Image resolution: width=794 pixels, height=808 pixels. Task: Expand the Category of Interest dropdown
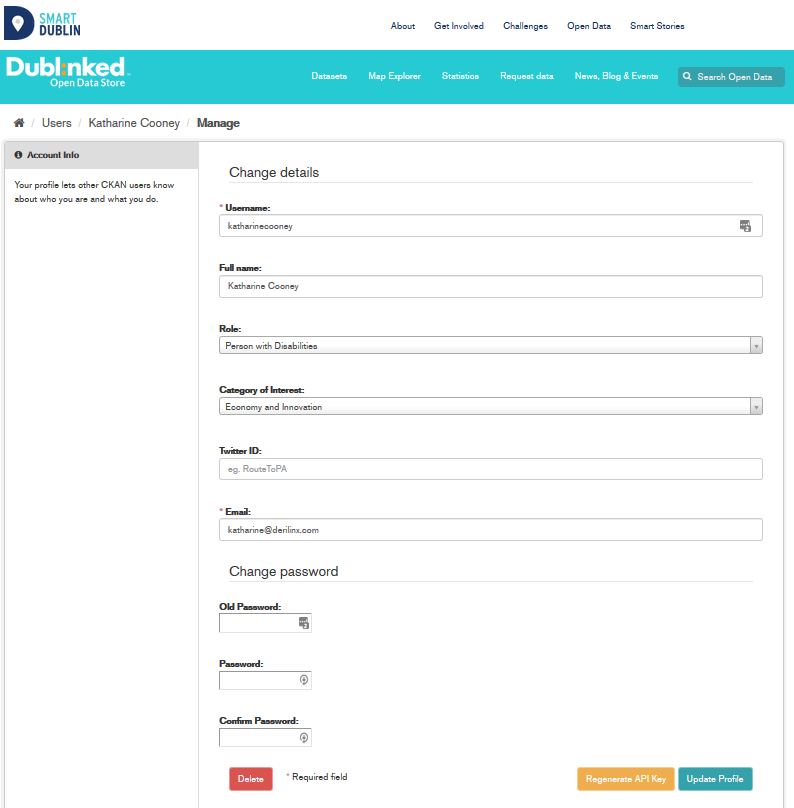pyautogui.click(x=490, y=407)
